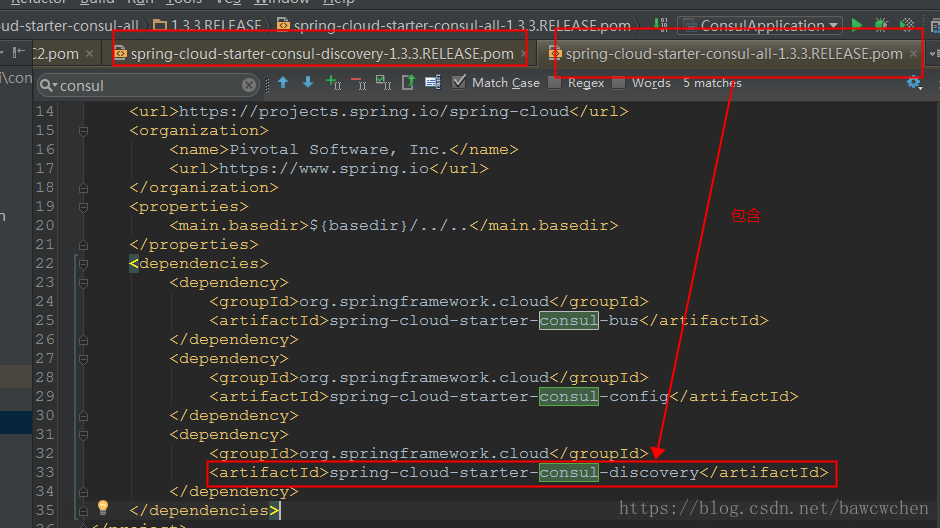
Task: Start debugging with the bug icon
Action: point(881,25)
